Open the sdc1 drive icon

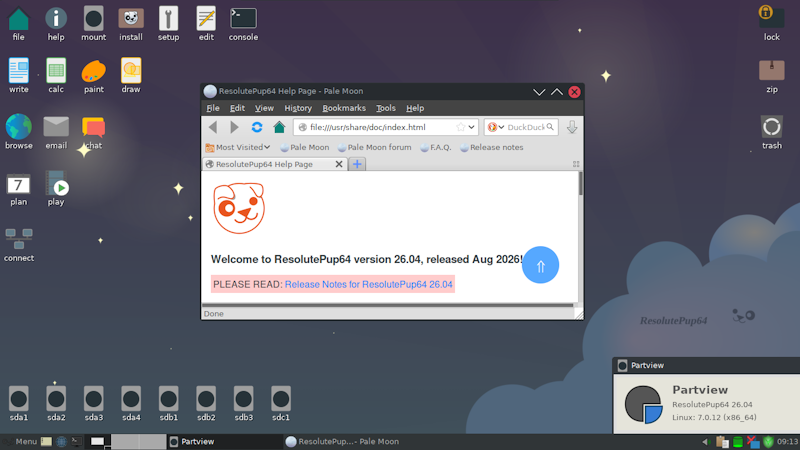281,399
